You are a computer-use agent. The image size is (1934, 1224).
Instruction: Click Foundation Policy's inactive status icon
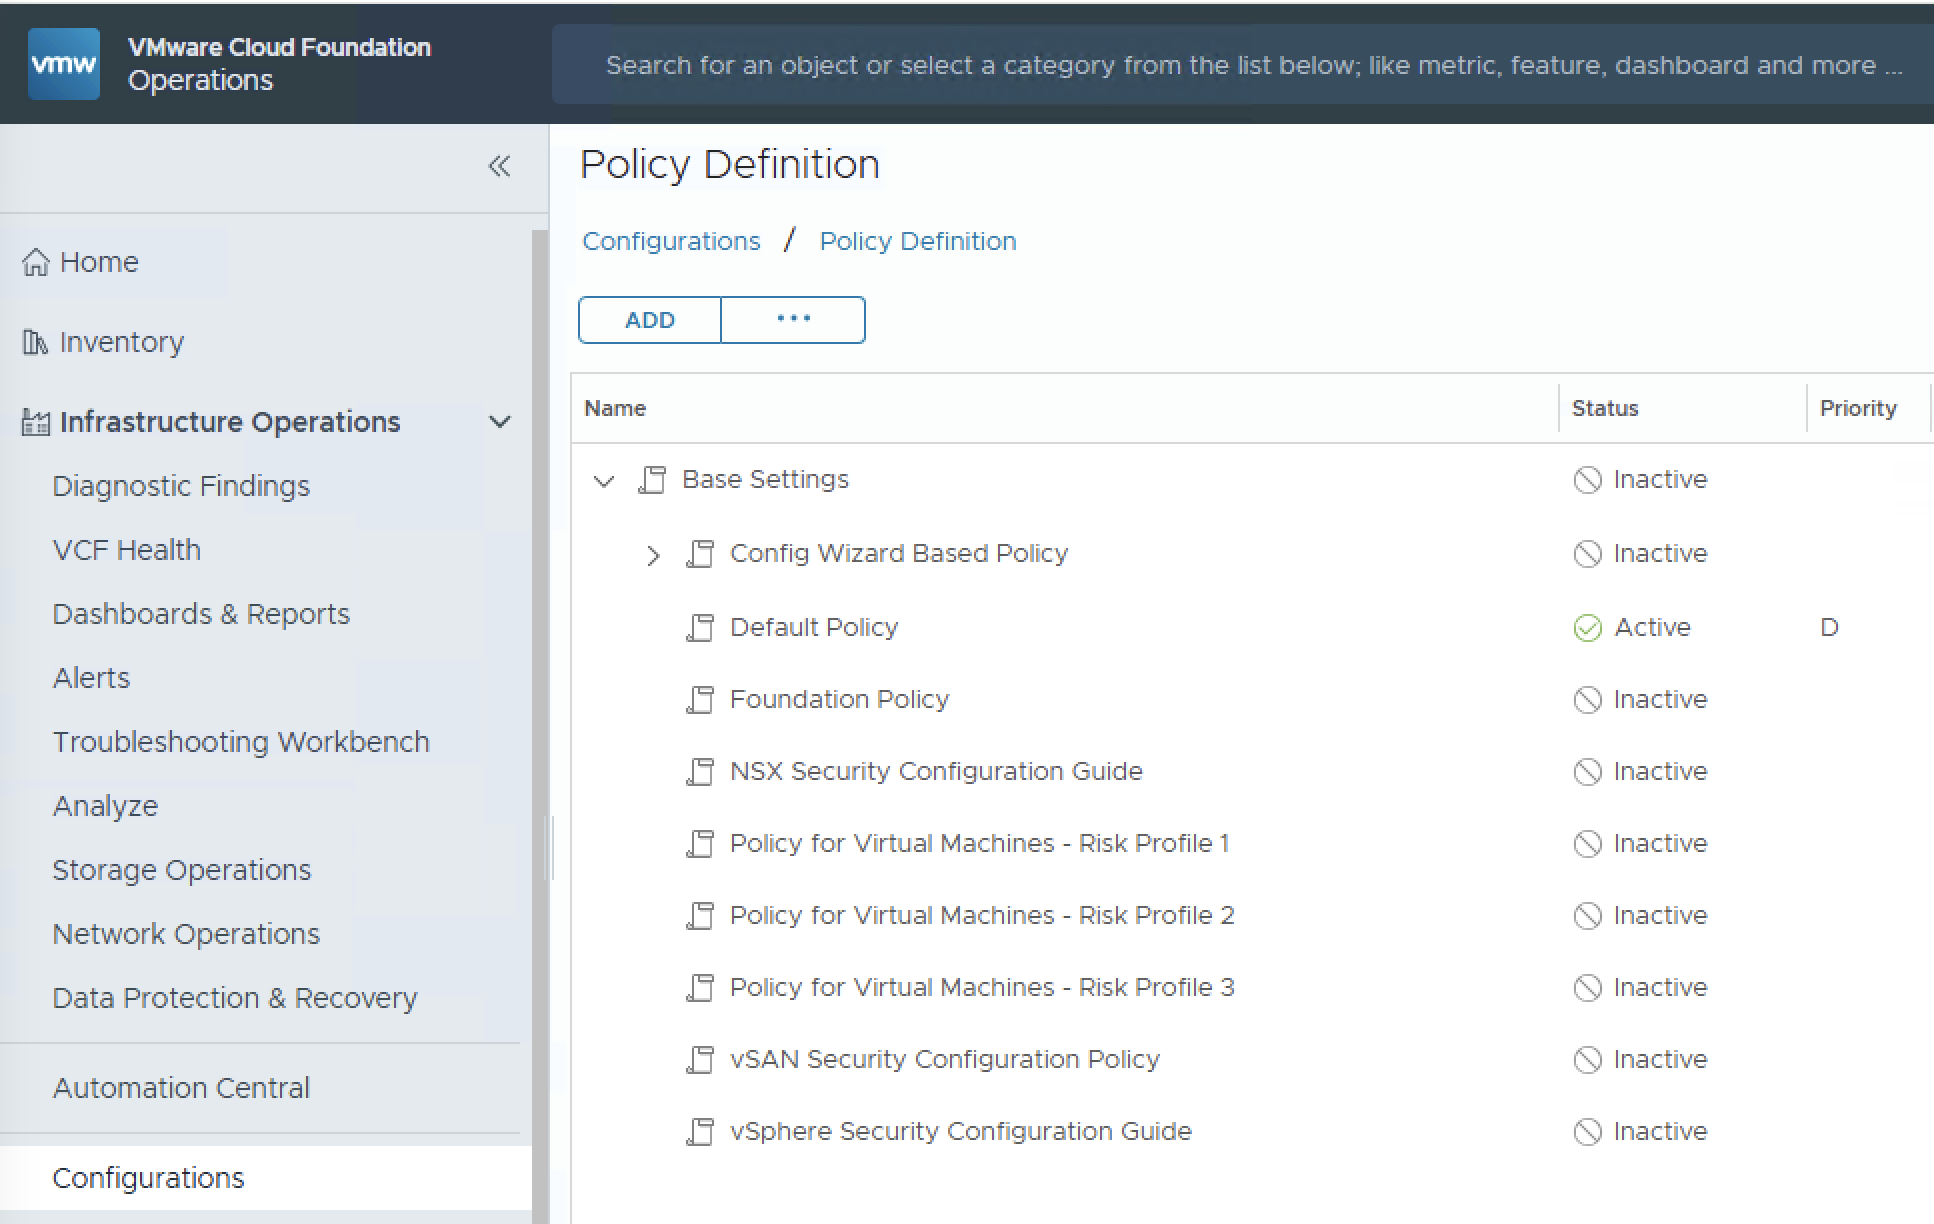(x=1587, y=700)
